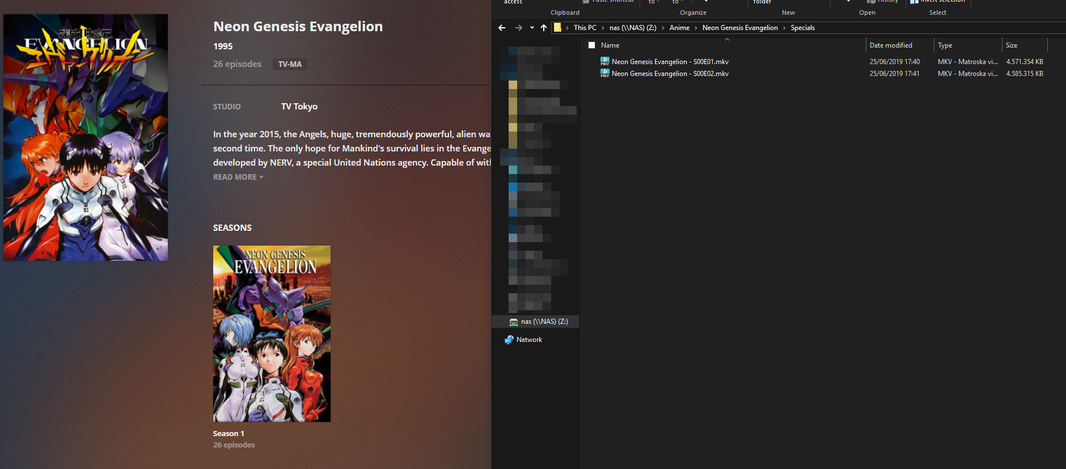1066x469 pixels.
Task: Click year '1995' under title
Action: pyautogui.click(x=223, y=46)
